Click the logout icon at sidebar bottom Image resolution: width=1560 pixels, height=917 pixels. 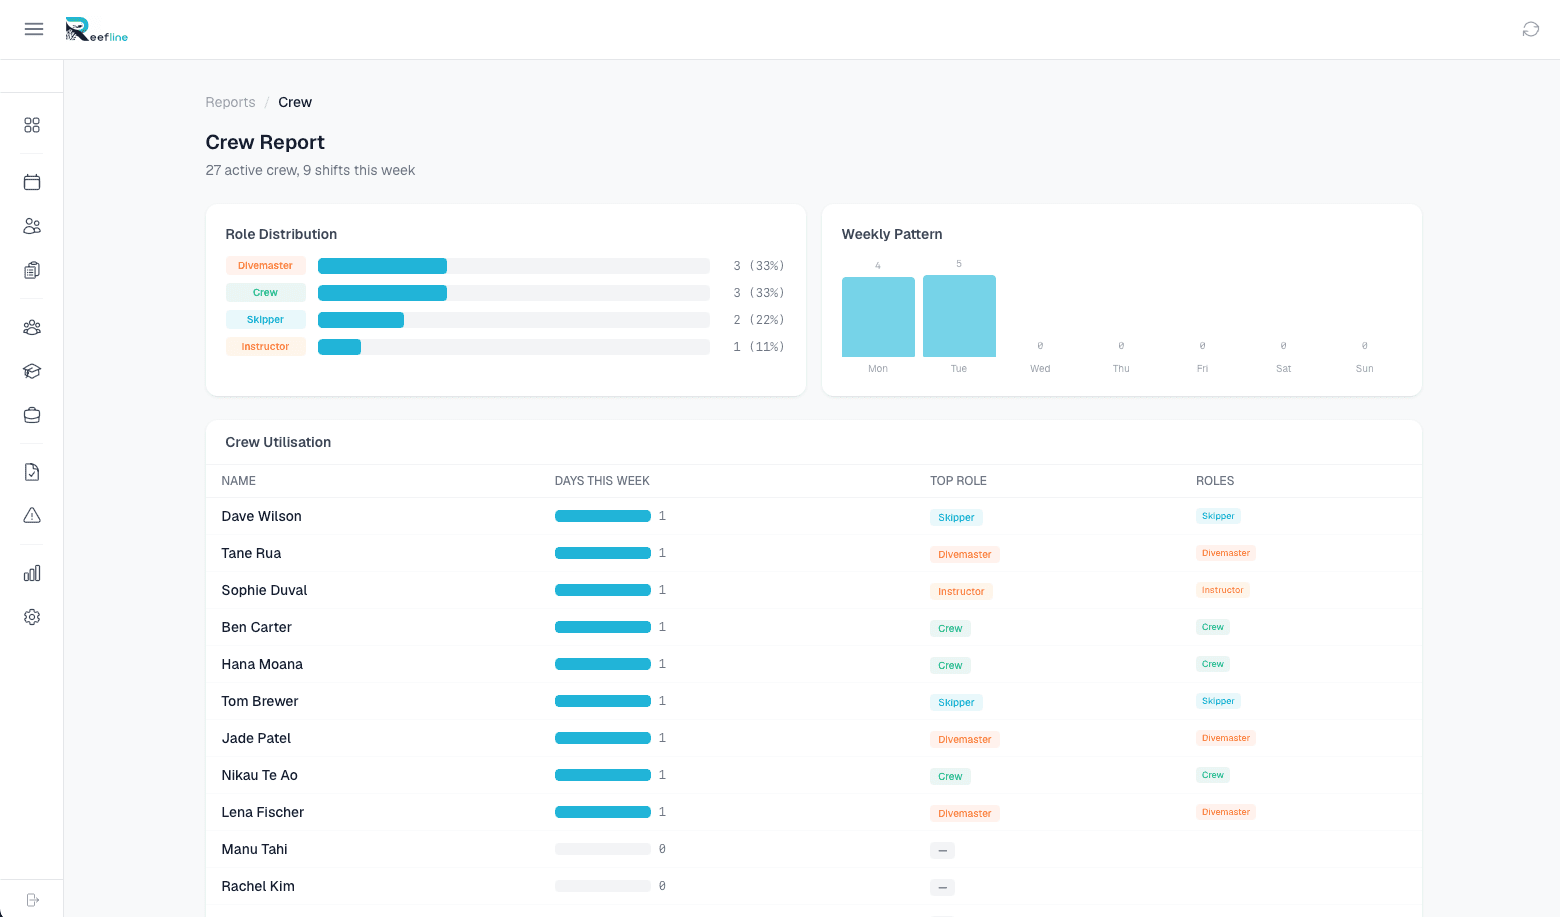(32, 900)
